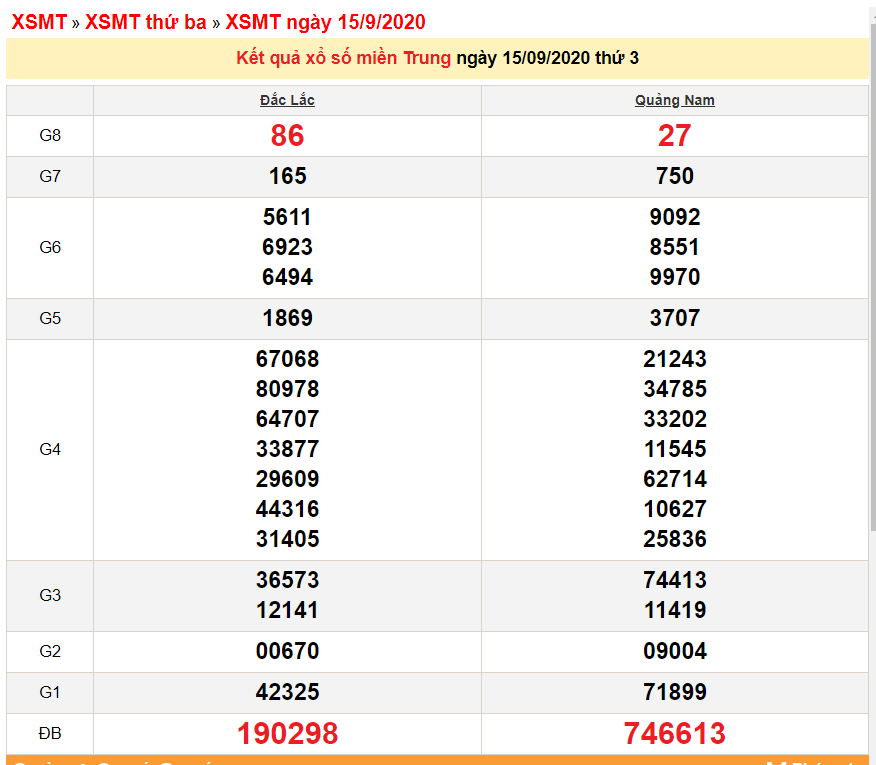Select the G5 prize row label

(49, 317)
